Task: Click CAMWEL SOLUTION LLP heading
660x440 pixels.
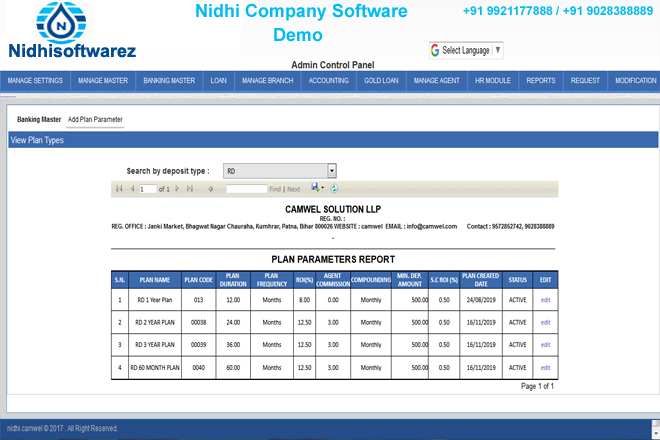Action: 333,209
